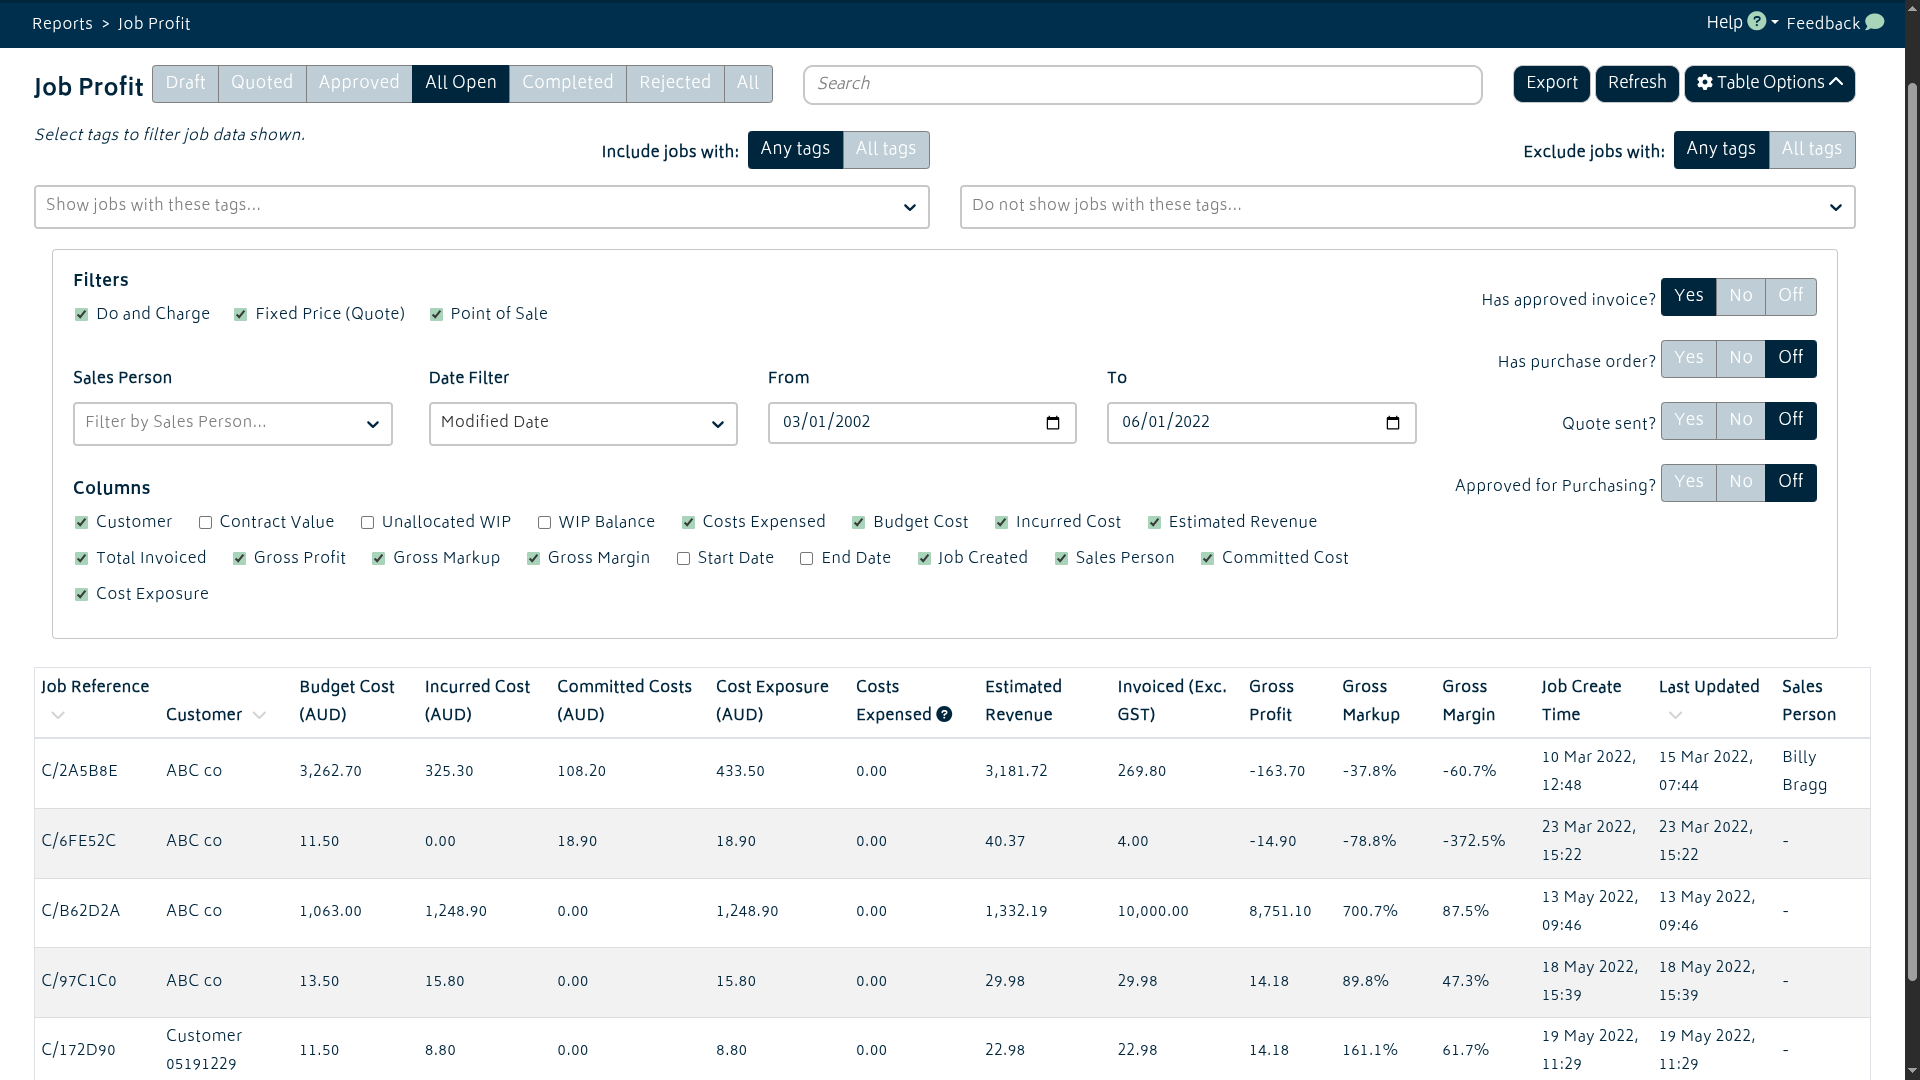Switch to the Completed jobs tab
1920x1080 pixels.
(x=567, y=83)
